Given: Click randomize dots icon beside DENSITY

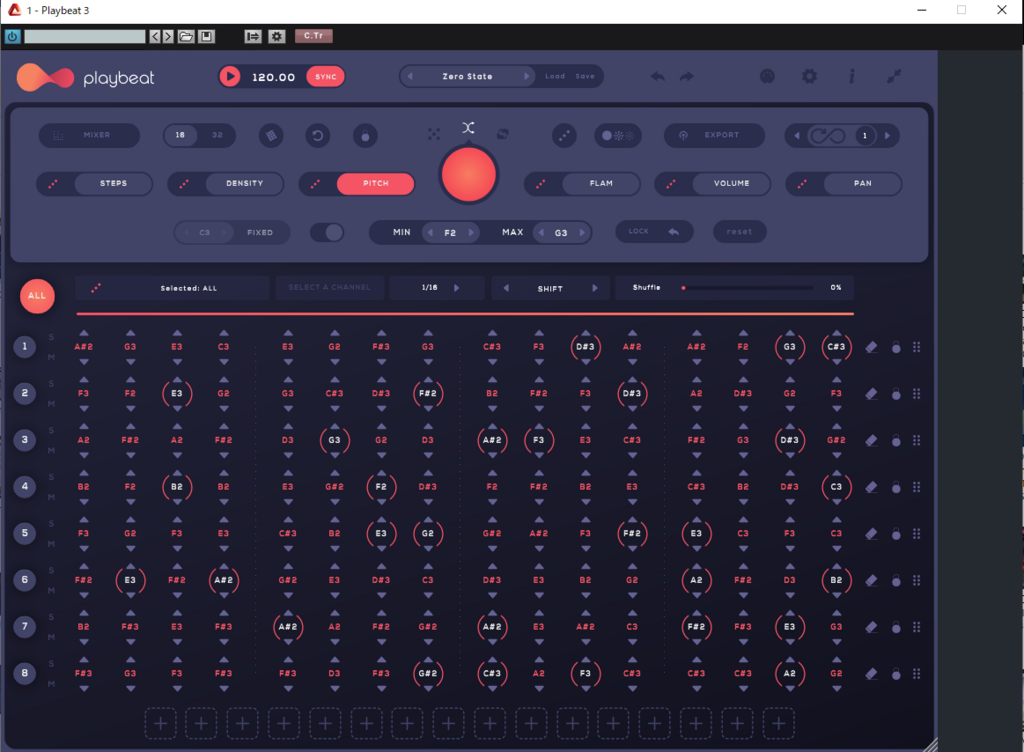Looking at the screenshot, I should click(184, 184).
